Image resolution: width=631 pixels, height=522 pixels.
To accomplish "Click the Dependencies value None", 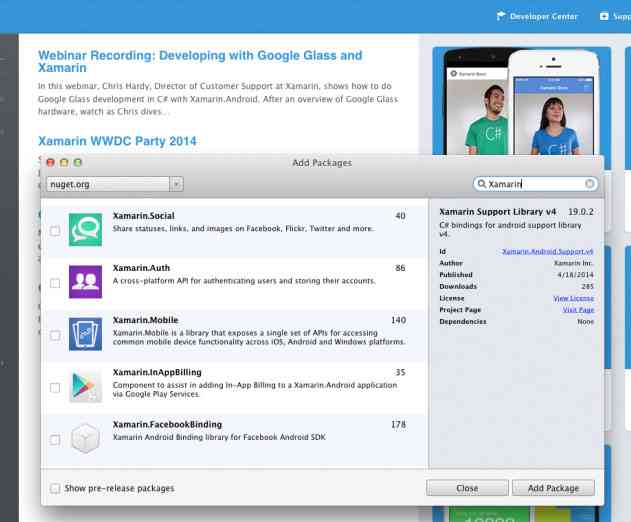I will click(586, 322).
